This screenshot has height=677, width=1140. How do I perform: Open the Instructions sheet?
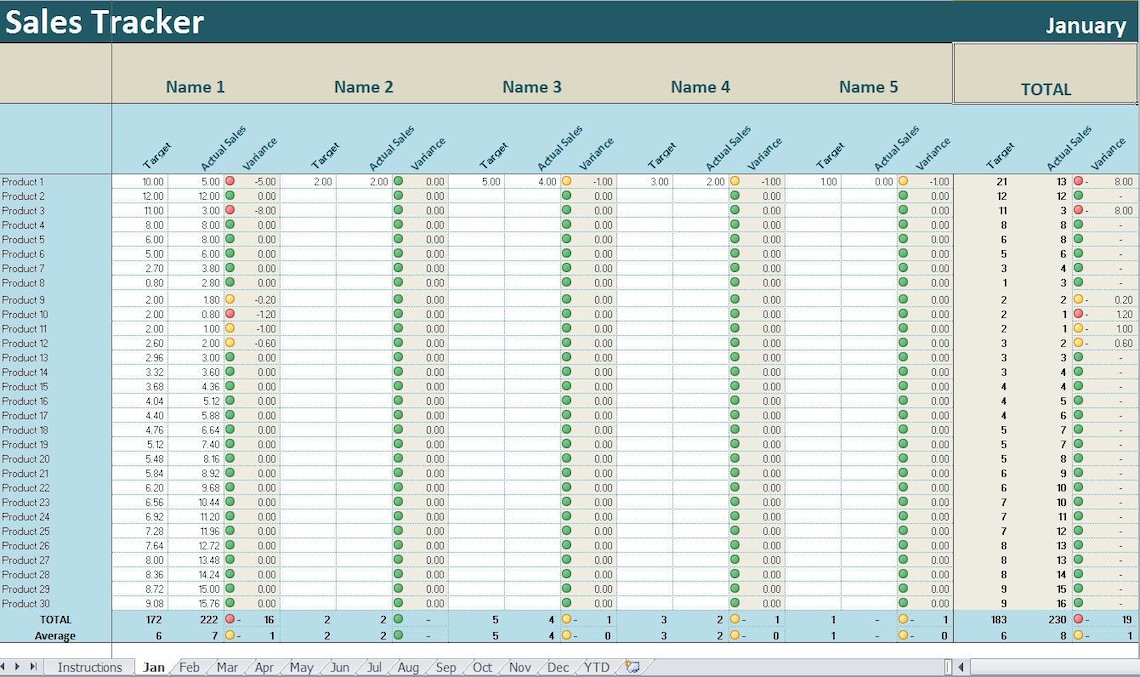coord(91,666)
